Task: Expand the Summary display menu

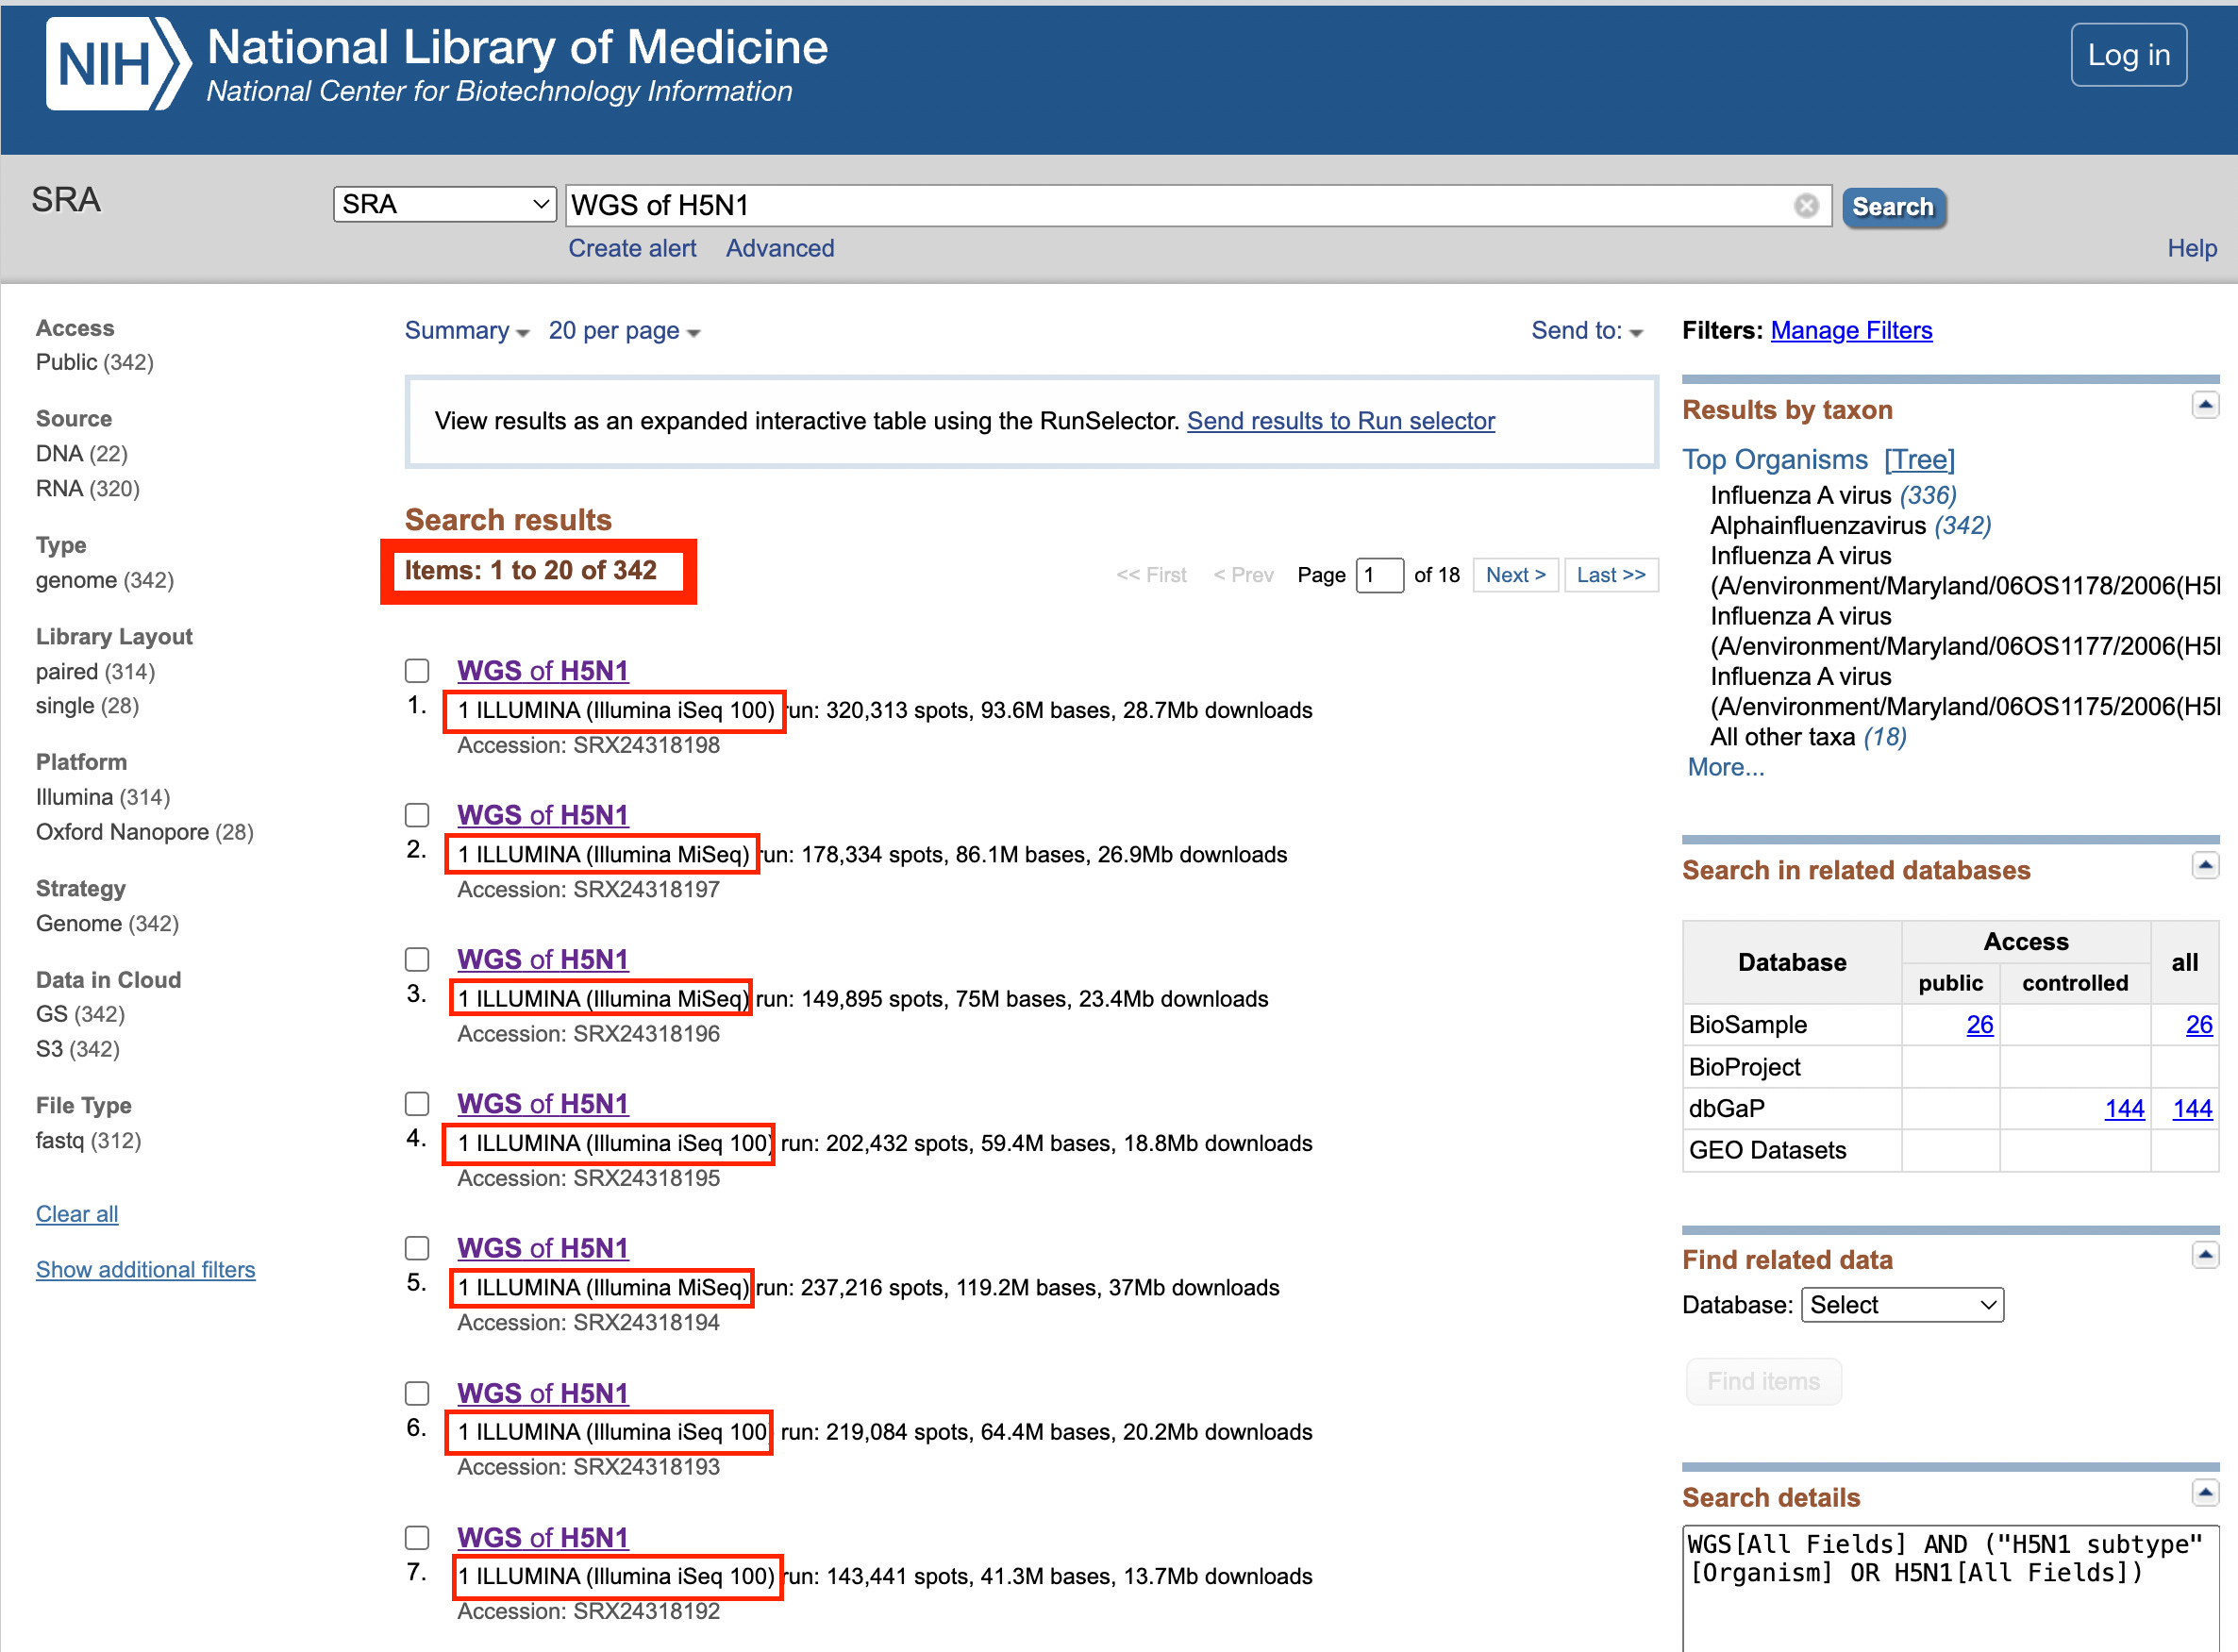Action: [466, 331]
